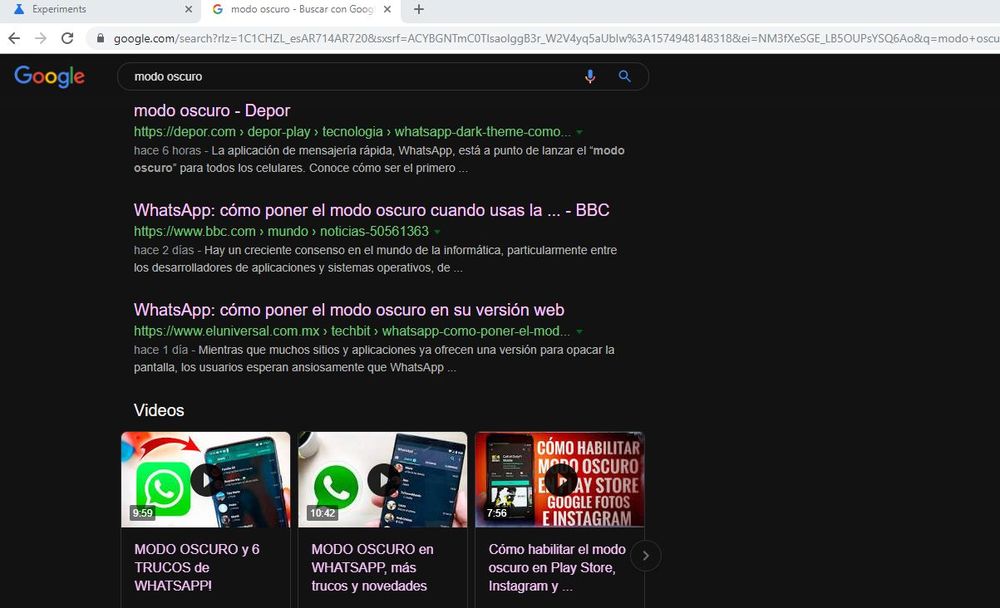Viewport: 1000px width, 608px height.
Task: Click the bbc.com green URL breadcrumb
Action: click(281, 231)
